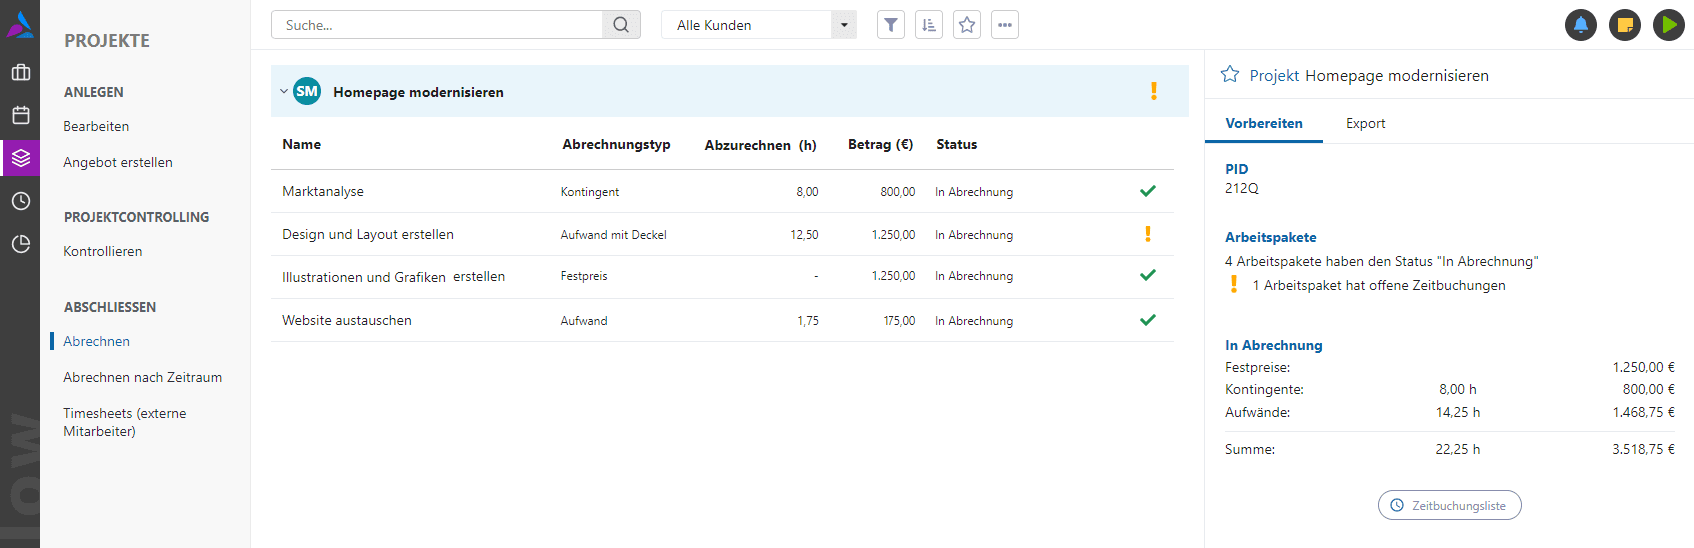Open Abrechnen nach Zeitraum link
1694x548 pixels.
click(142, 377)
